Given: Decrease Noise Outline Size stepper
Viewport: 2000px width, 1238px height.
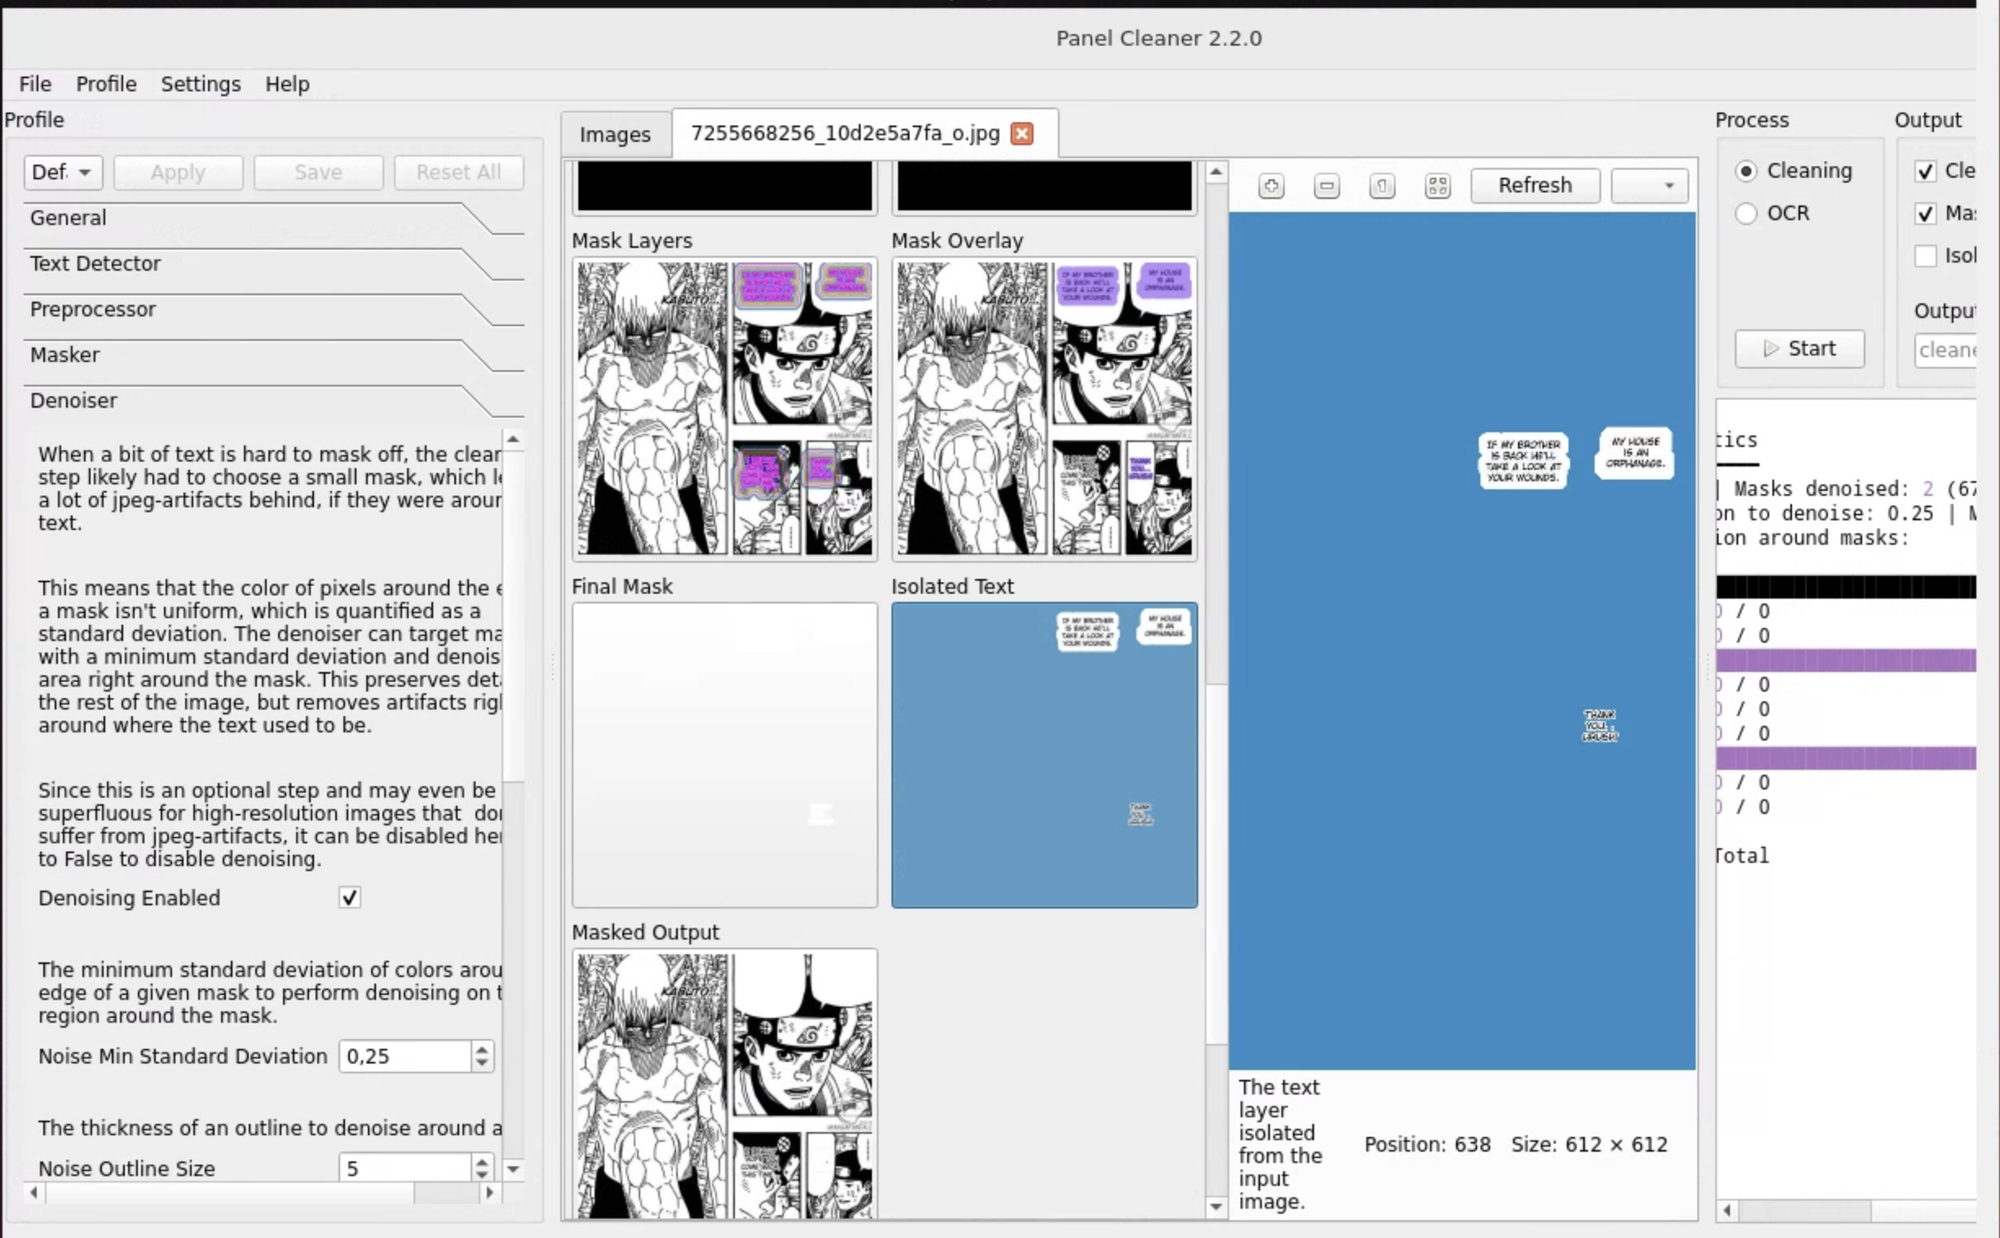Looking at the screenshot, I should pos(482,1174).
